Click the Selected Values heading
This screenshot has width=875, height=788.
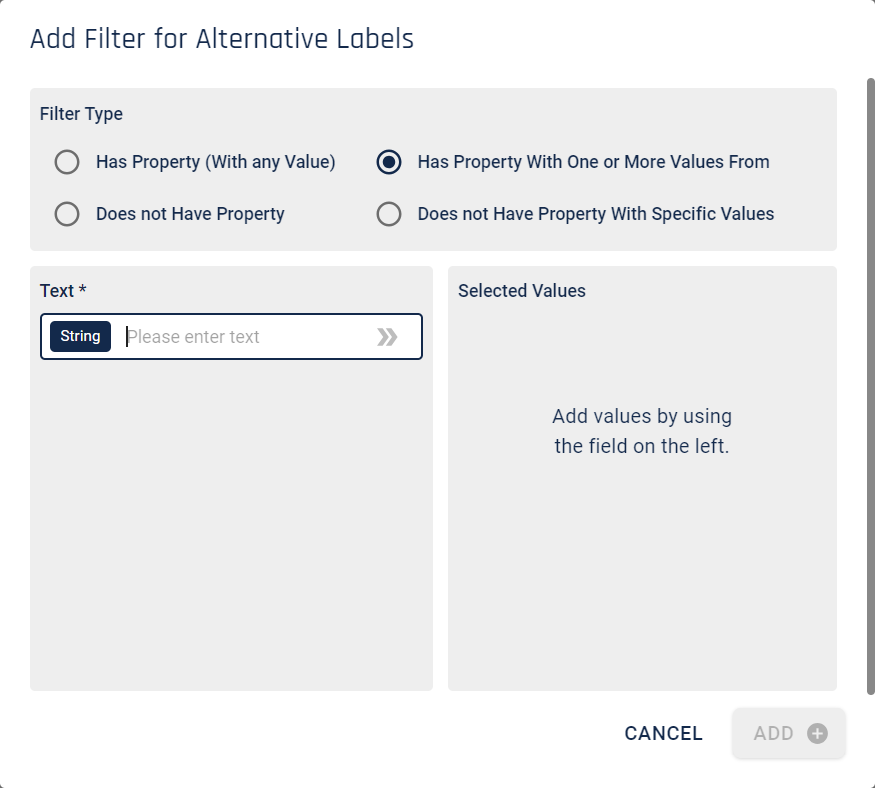[522, 291]
